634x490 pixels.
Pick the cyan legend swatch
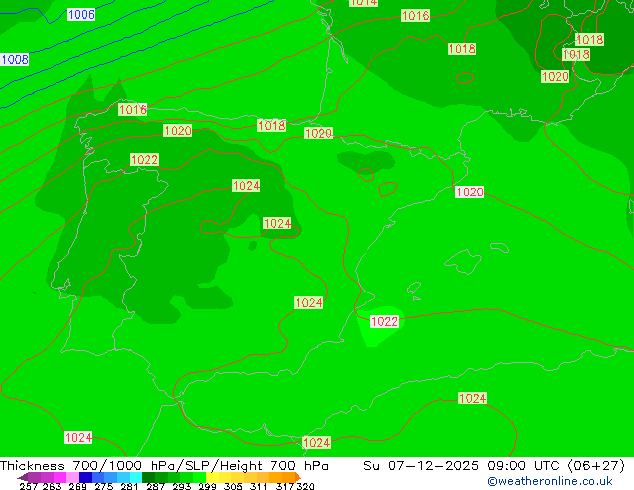136,477
